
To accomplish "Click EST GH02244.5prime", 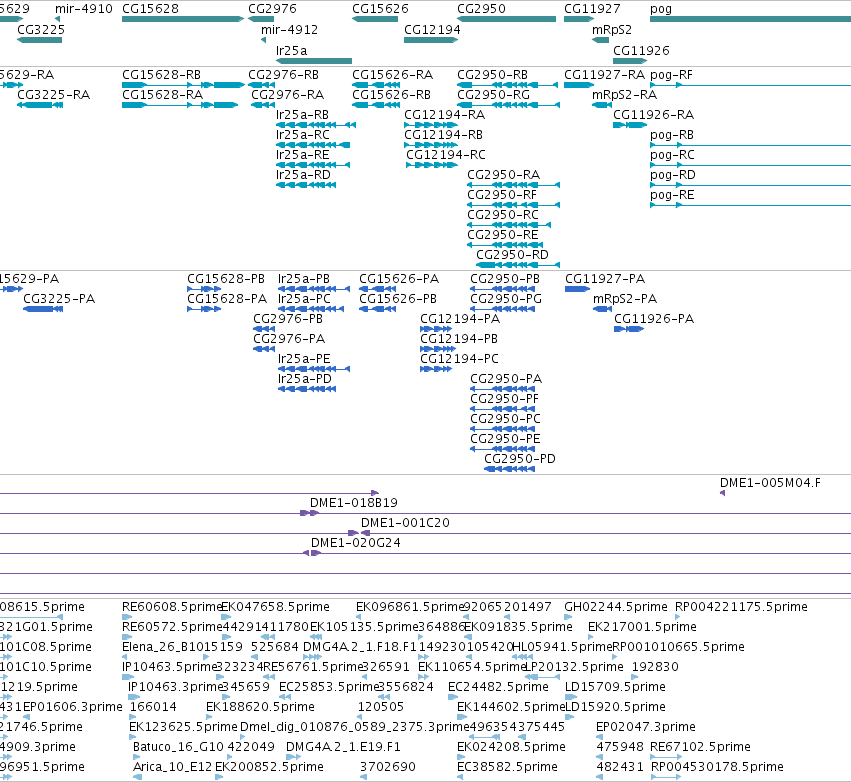I will (615, 607).
